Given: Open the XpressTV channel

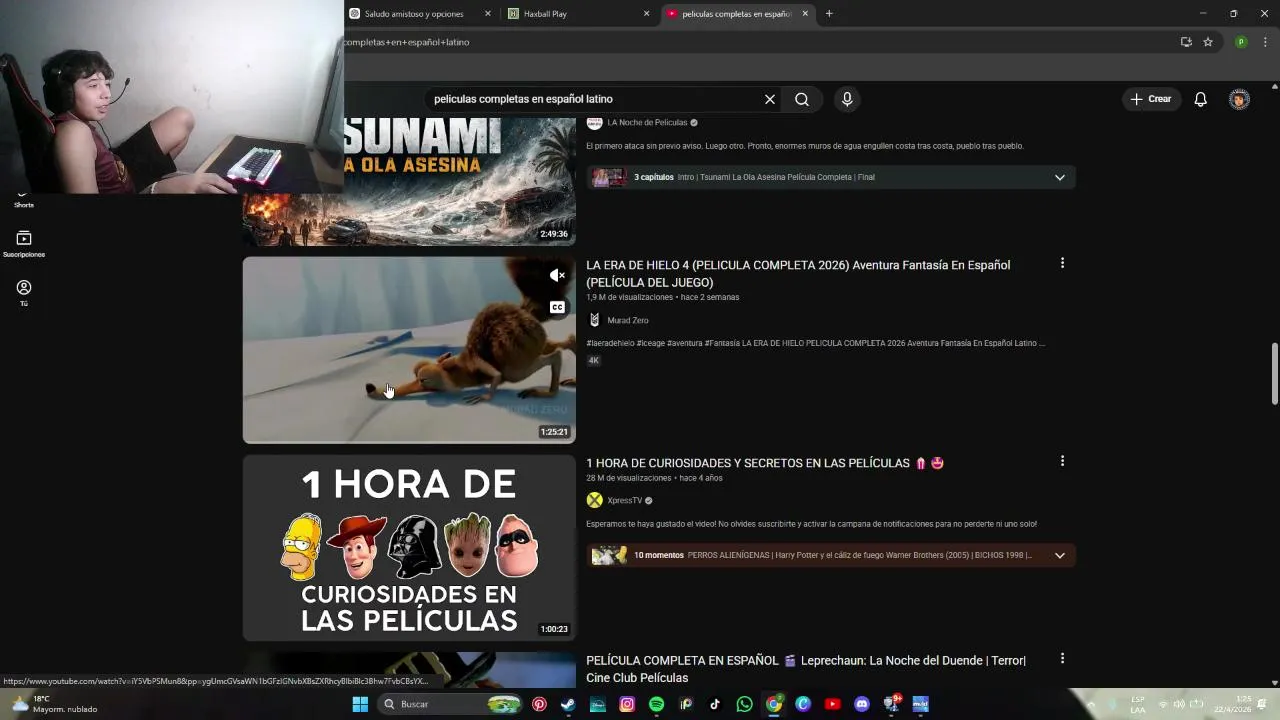Looking at the screenshot, I should (x=625, y=500).
